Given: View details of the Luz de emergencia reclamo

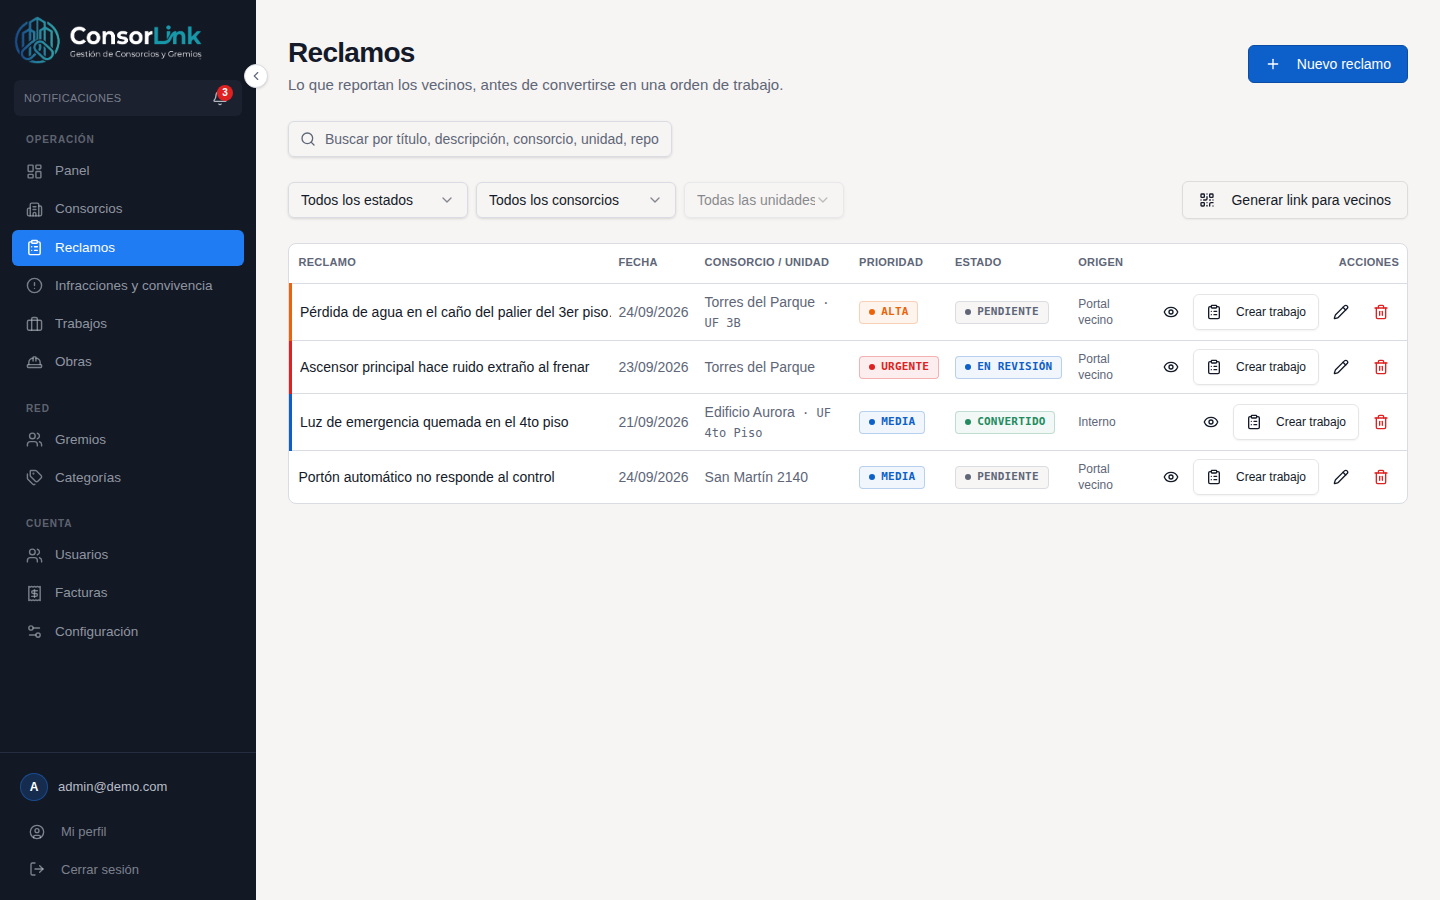Looking at the screenshot, I should (1211, 422).
